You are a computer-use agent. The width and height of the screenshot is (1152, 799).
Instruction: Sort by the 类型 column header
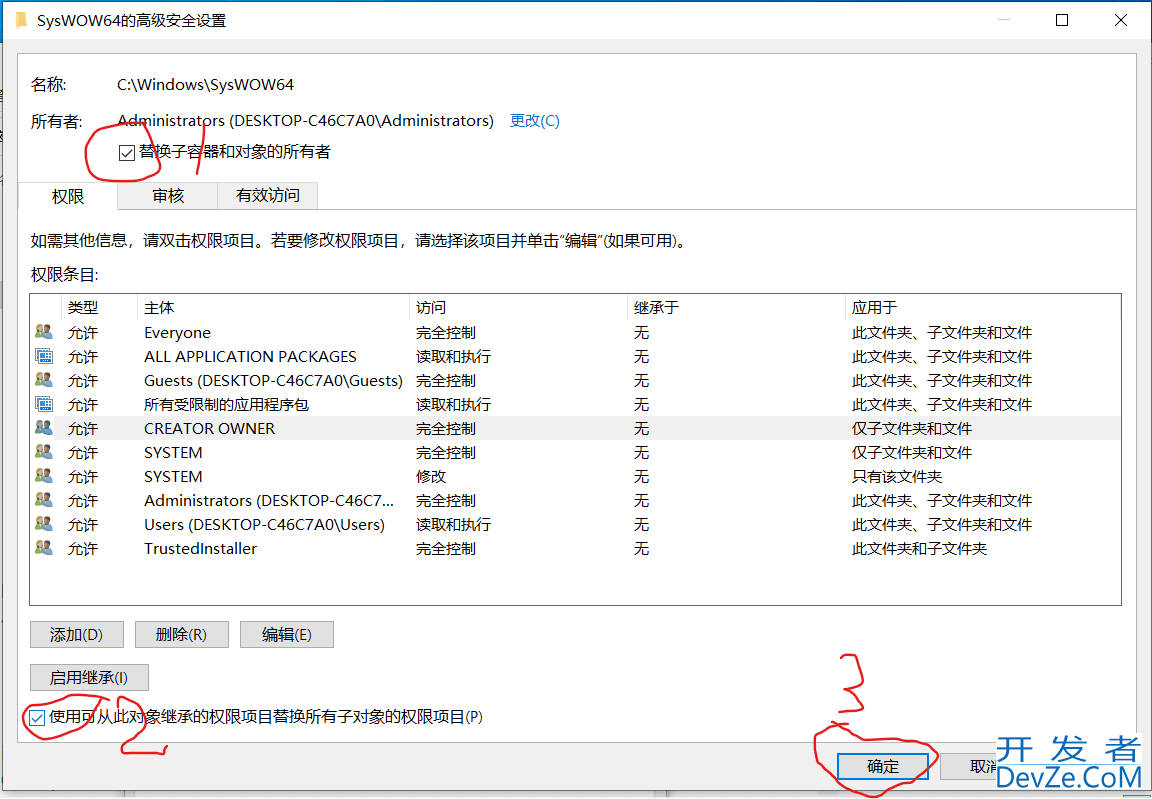coord(98,308)
